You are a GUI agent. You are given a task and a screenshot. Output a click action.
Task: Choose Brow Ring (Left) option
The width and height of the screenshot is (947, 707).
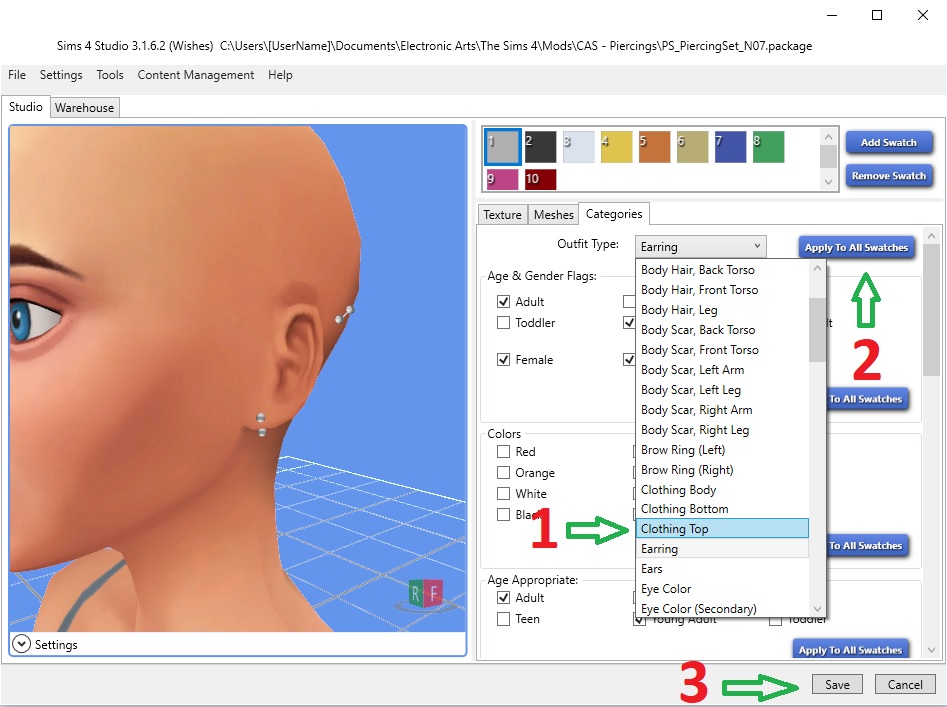coord(722,450)
